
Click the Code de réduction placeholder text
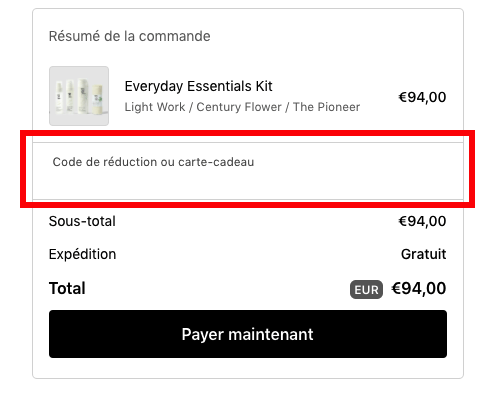(153, 162)
